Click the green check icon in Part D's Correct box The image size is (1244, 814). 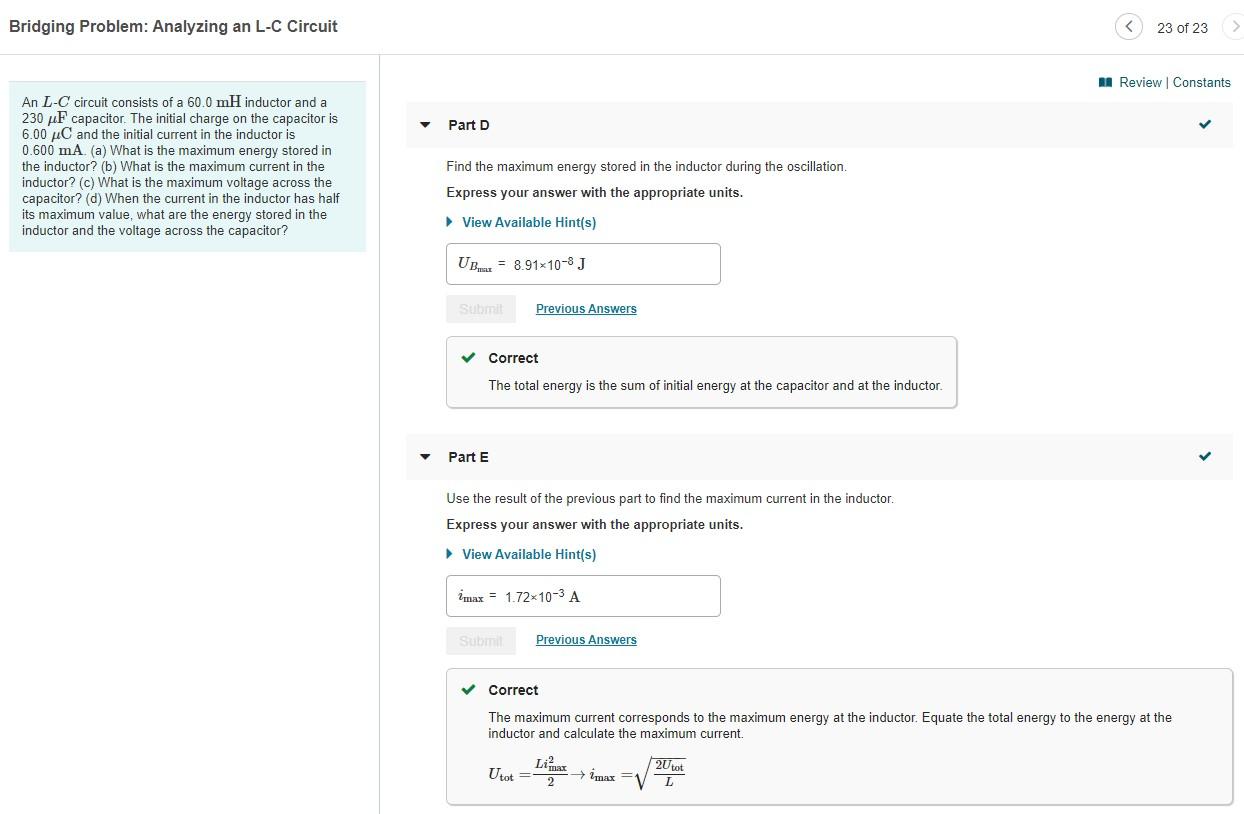click(x=468, y=357)
